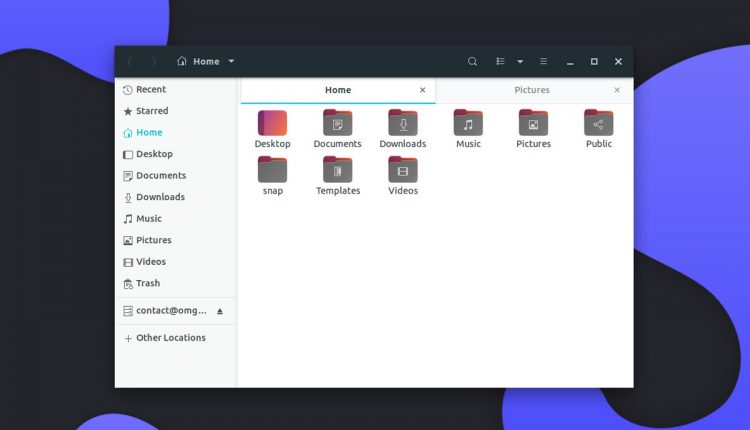This screenshot has height=430, width=750.
Task: Click the search magnifier icon
Action: [x=472, y=61]
